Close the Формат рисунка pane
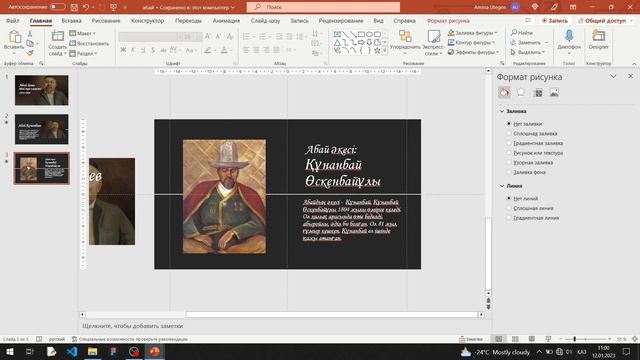640x360 pixels. point(631,76)
